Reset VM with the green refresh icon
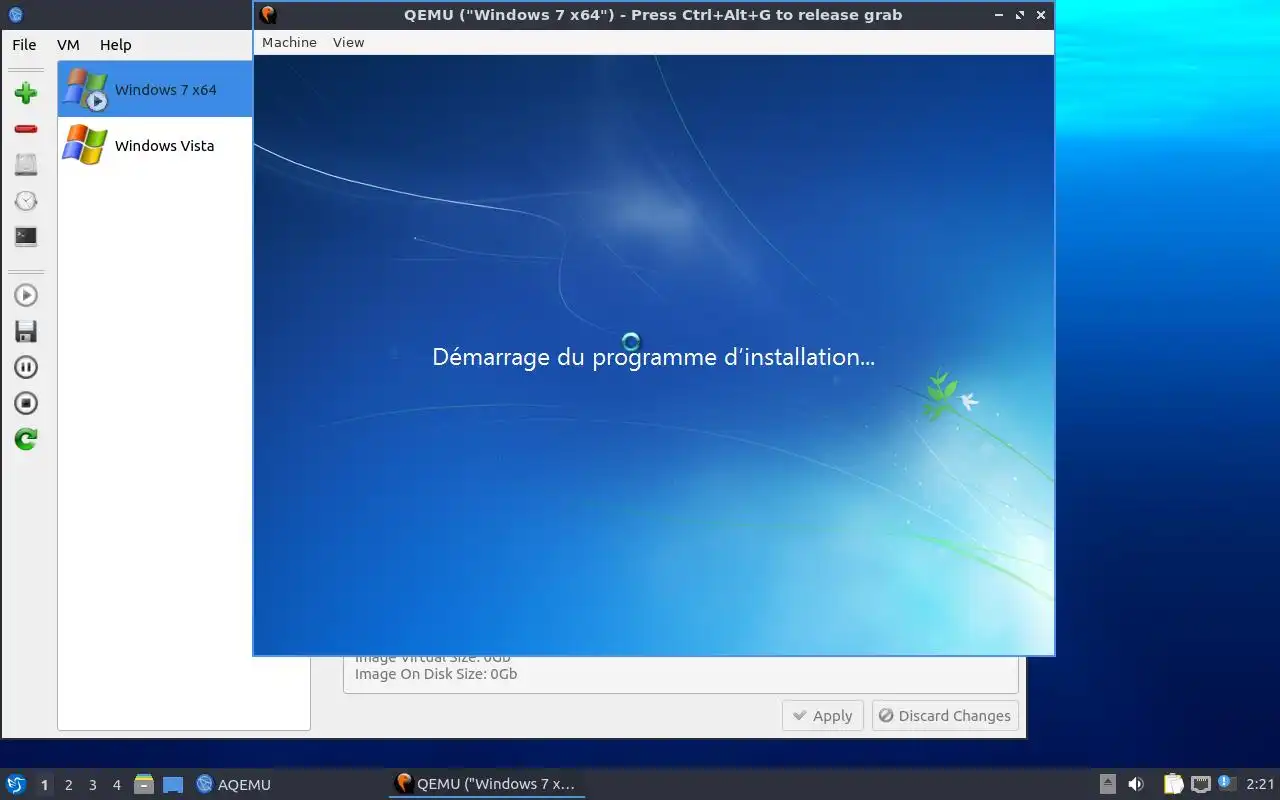 coord(26,439)
